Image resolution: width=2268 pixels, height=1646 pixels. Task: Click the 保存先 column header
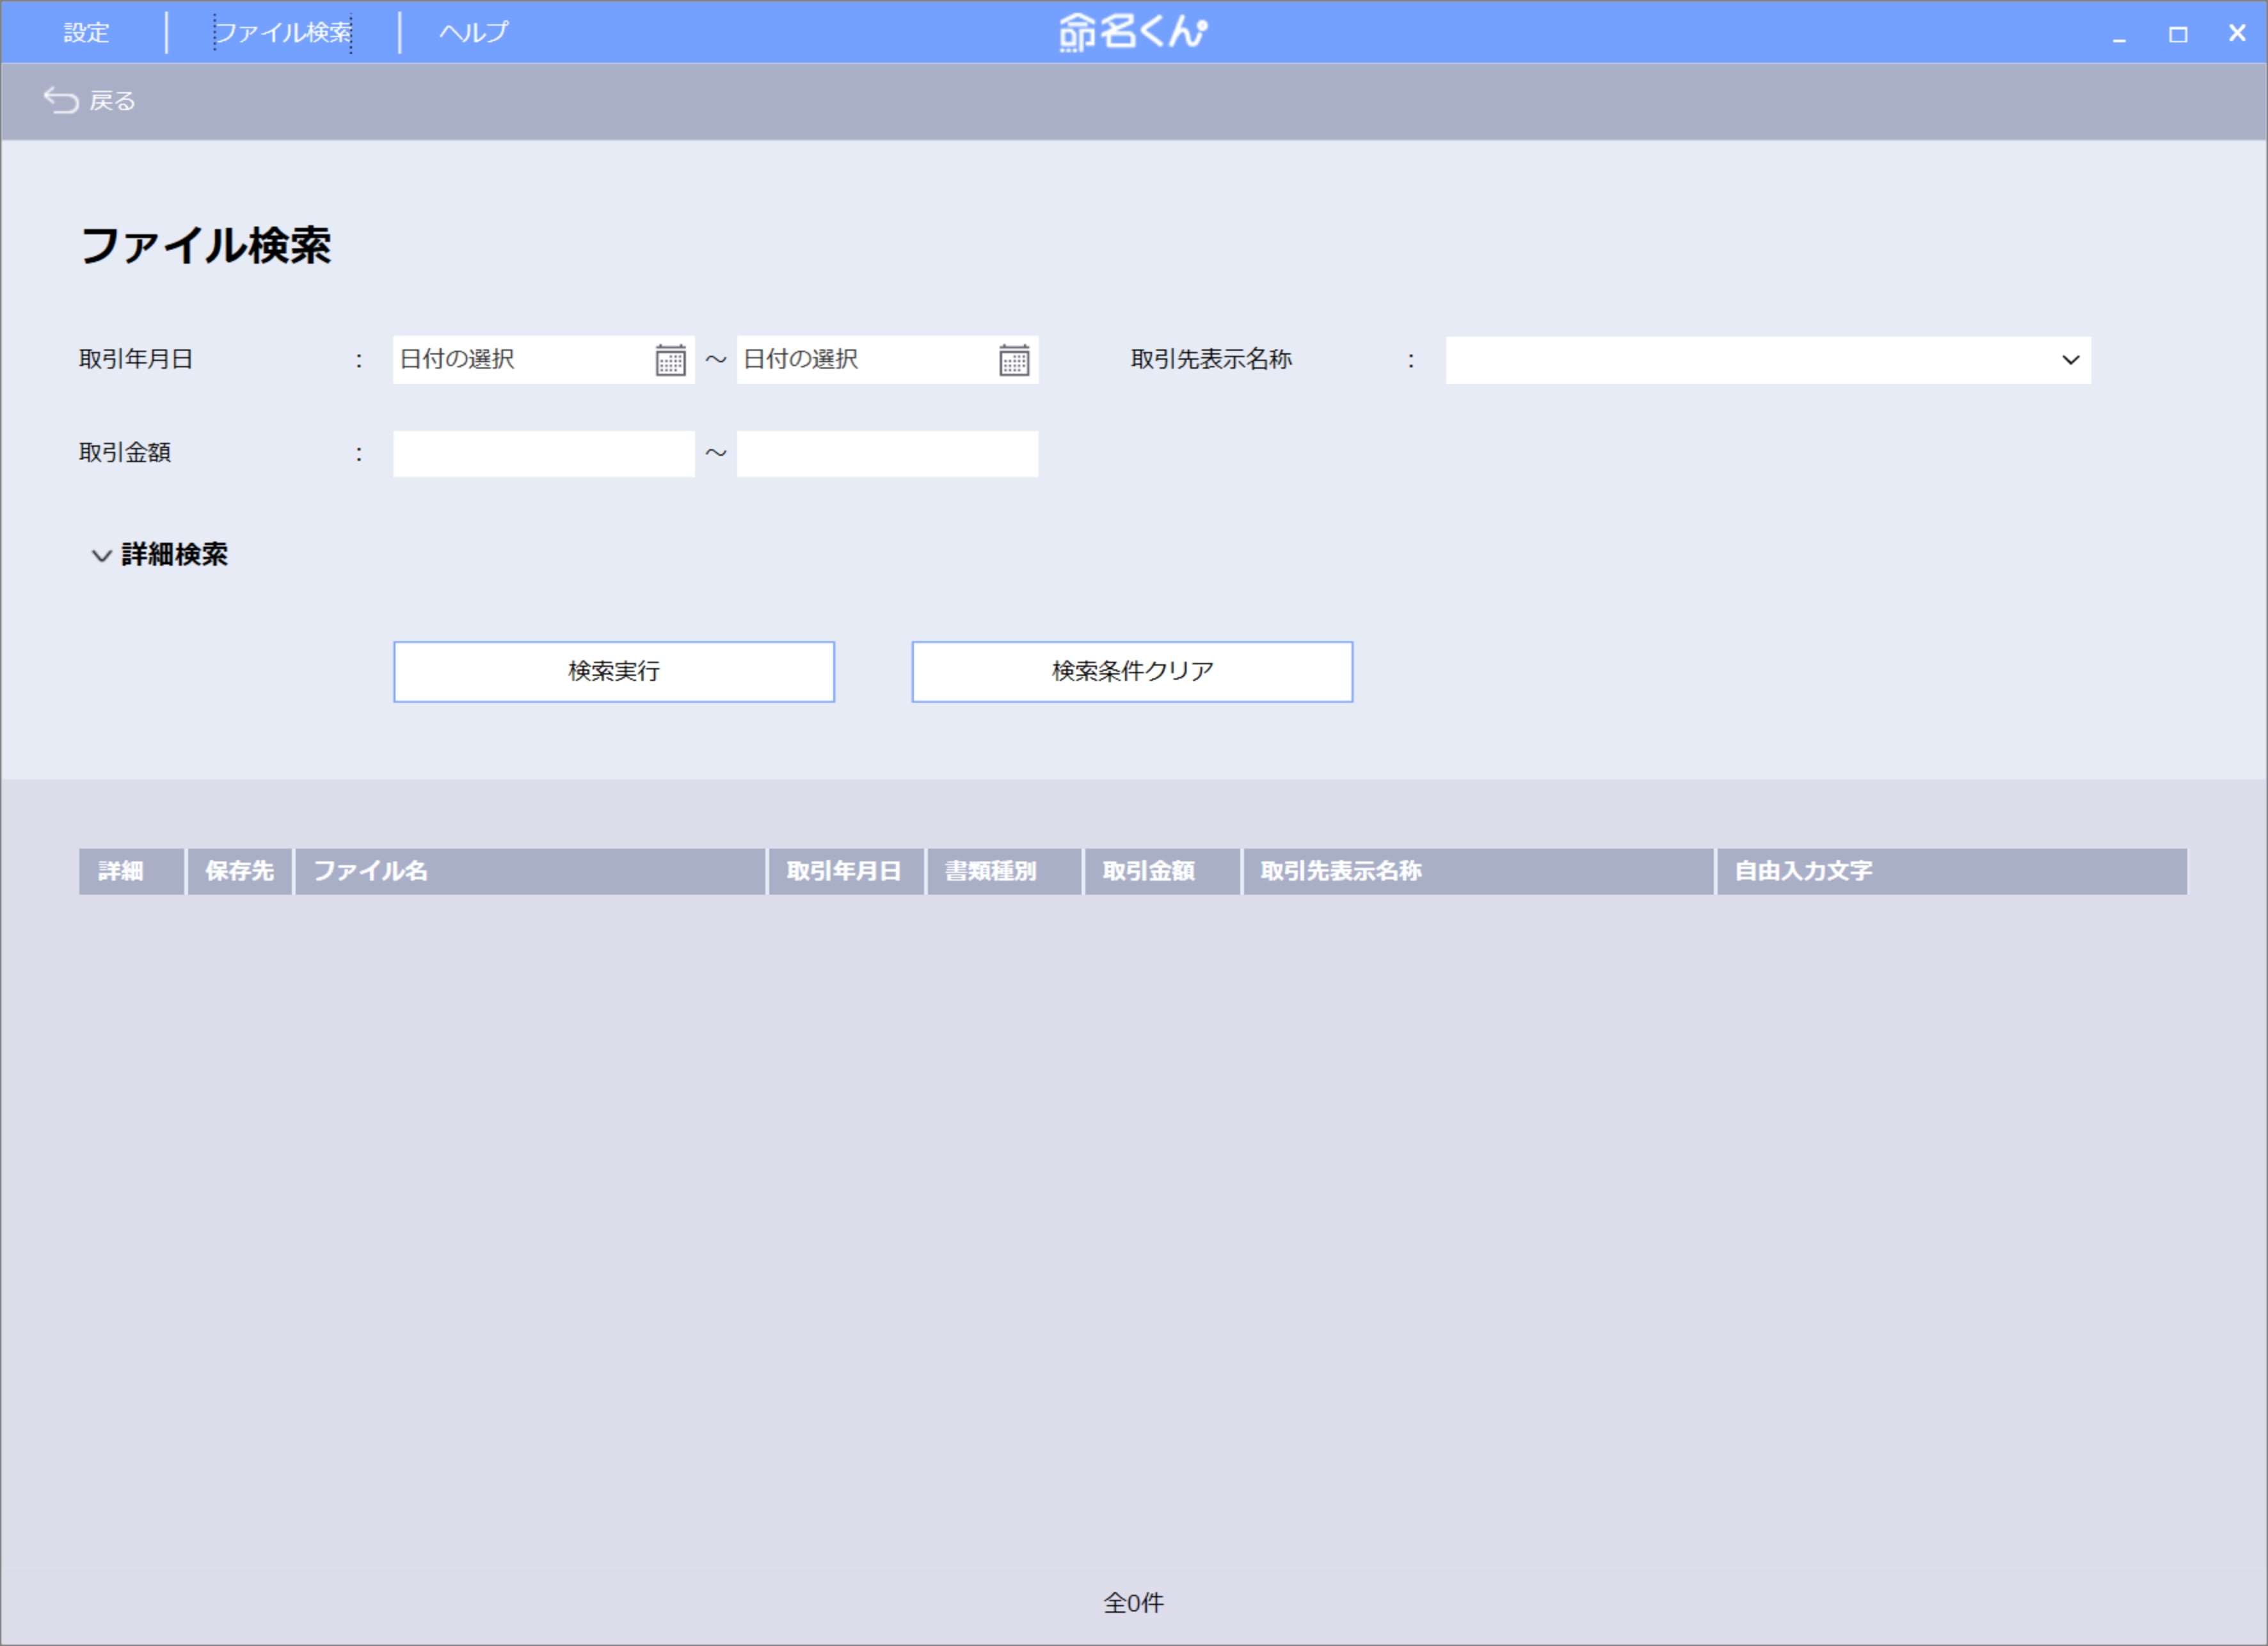240,871
